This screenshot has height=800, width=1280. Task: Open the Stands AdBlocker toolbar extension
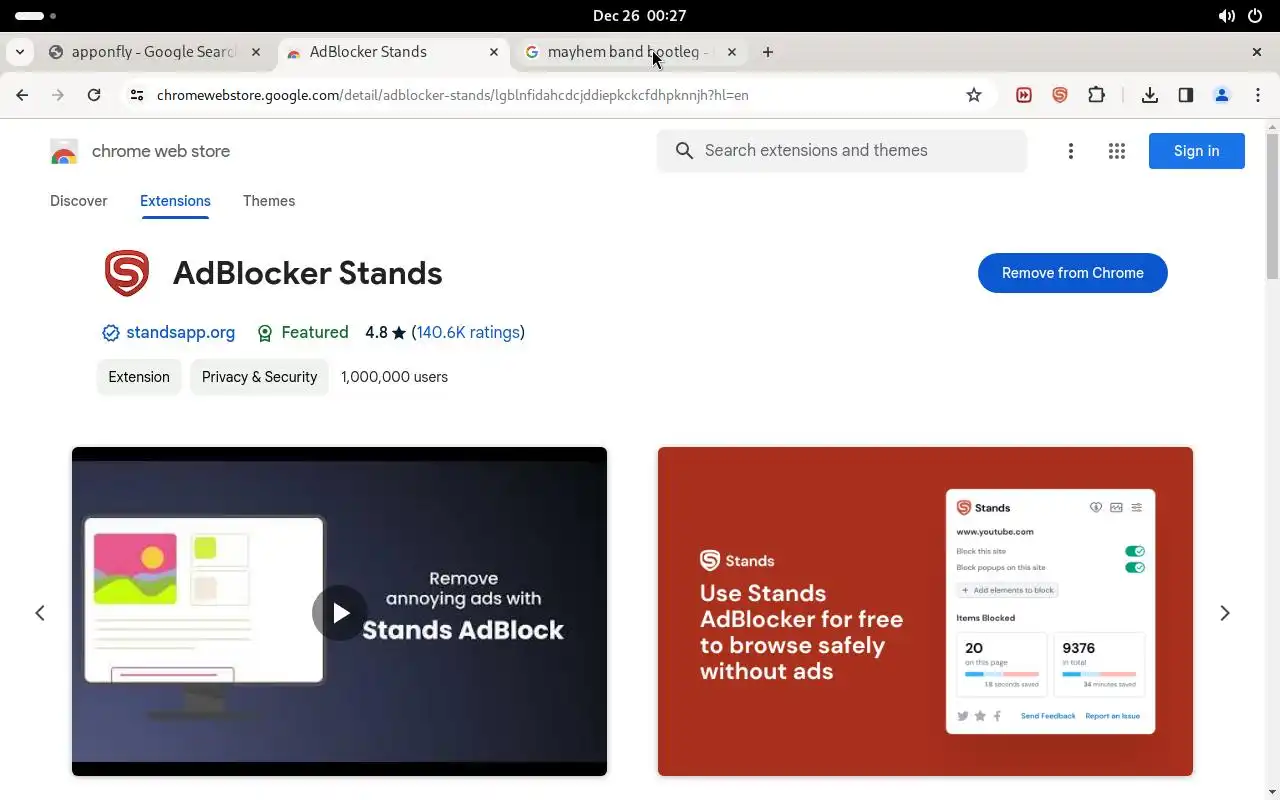(1060, 95)
